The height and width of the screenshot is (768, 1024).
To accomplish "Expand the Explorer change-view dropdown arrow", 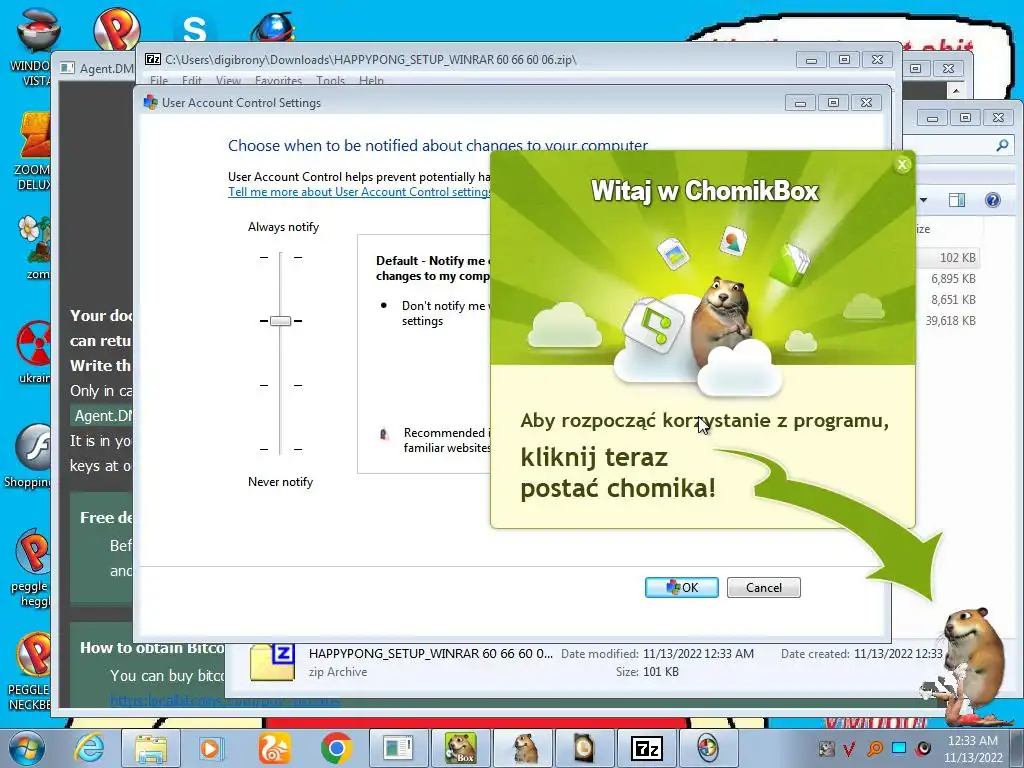I will 923,200.
